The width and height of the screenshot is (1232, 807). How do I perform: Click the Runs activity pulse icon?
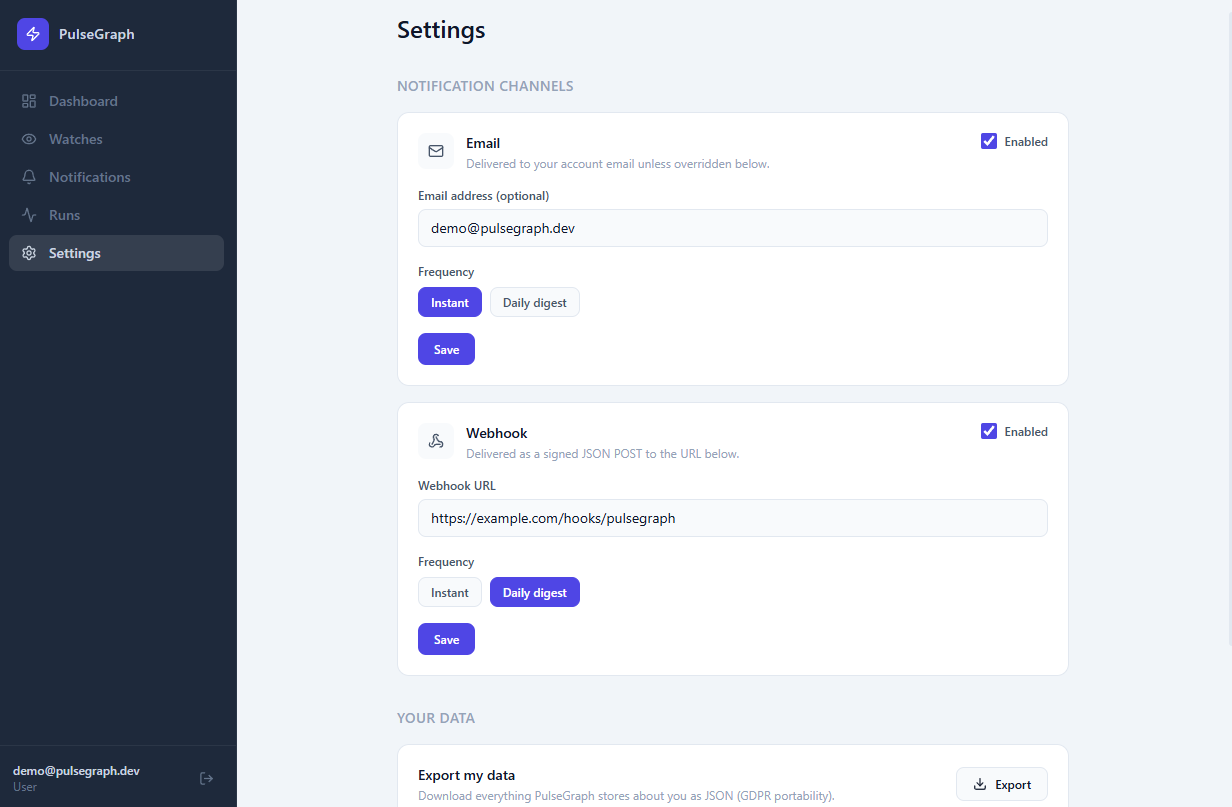[x=29, y=215]
